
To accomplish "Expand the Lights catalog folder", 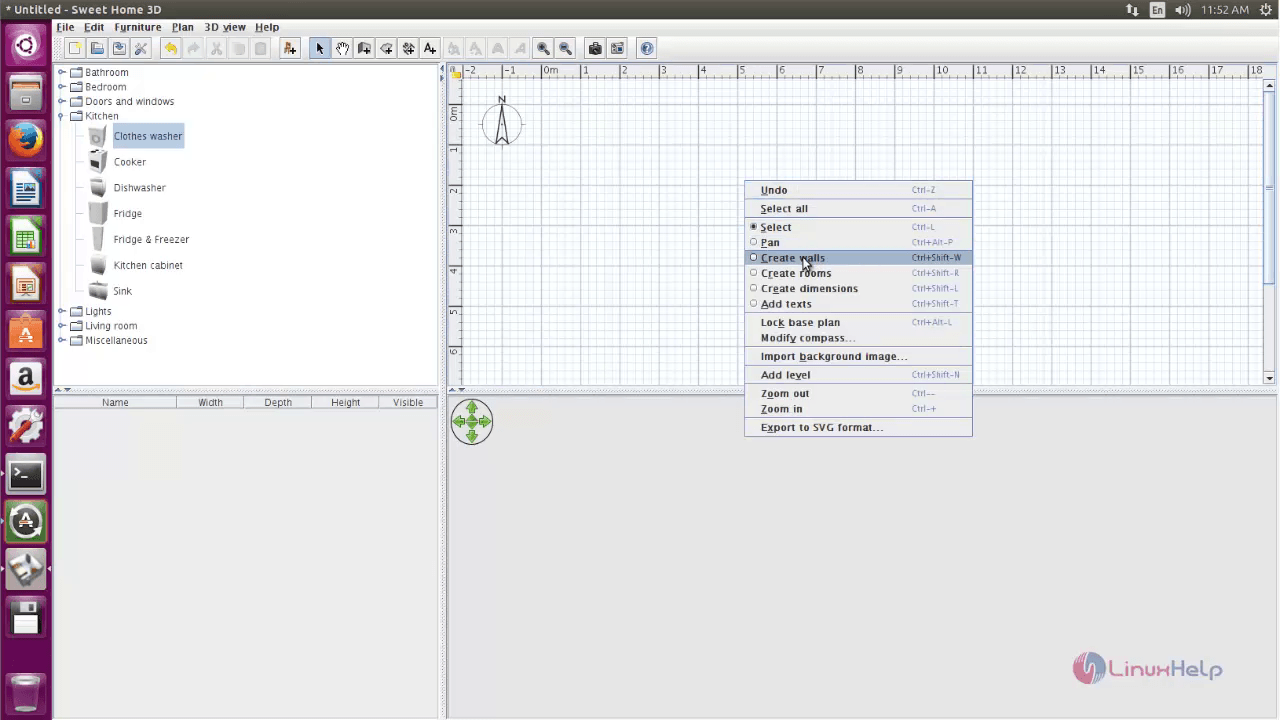I will [x=62, y=311].
